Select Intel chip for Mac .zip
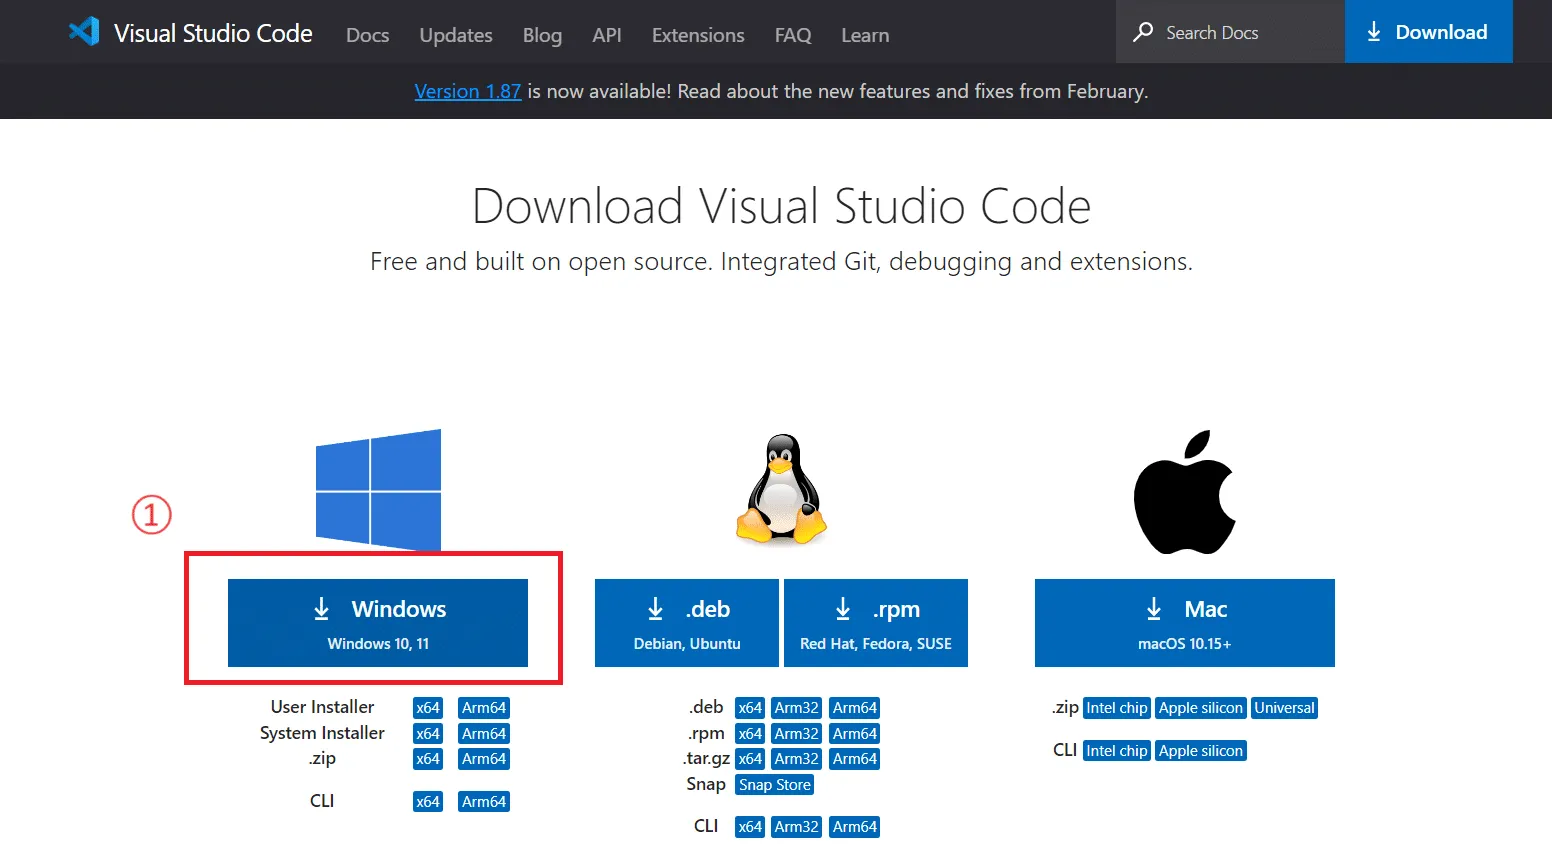Image resolution: width=1552 pixels, height=854 pixels. (x=1117, y=708)
